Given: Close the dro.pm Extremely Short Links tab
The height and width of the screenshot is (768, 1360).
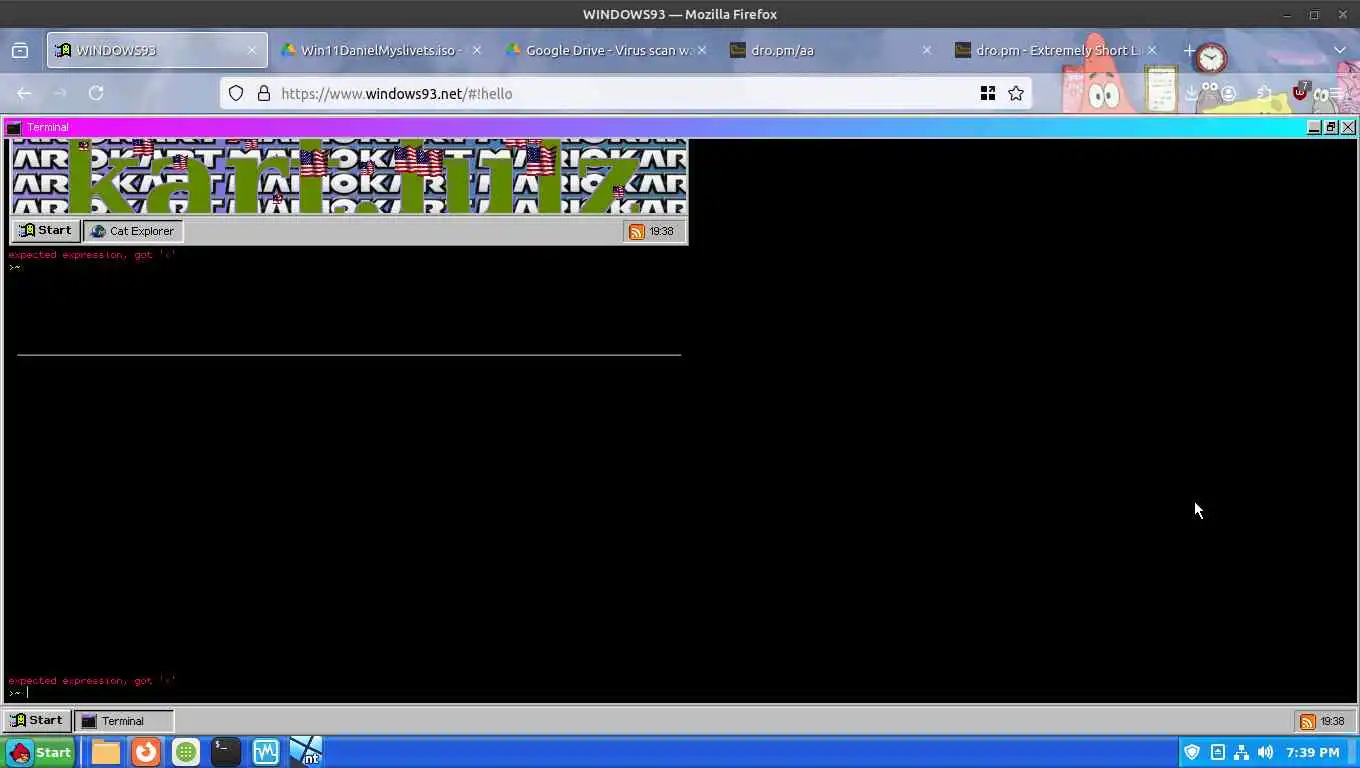Looking at the screenshot, I should click(x=1152, y=50).
